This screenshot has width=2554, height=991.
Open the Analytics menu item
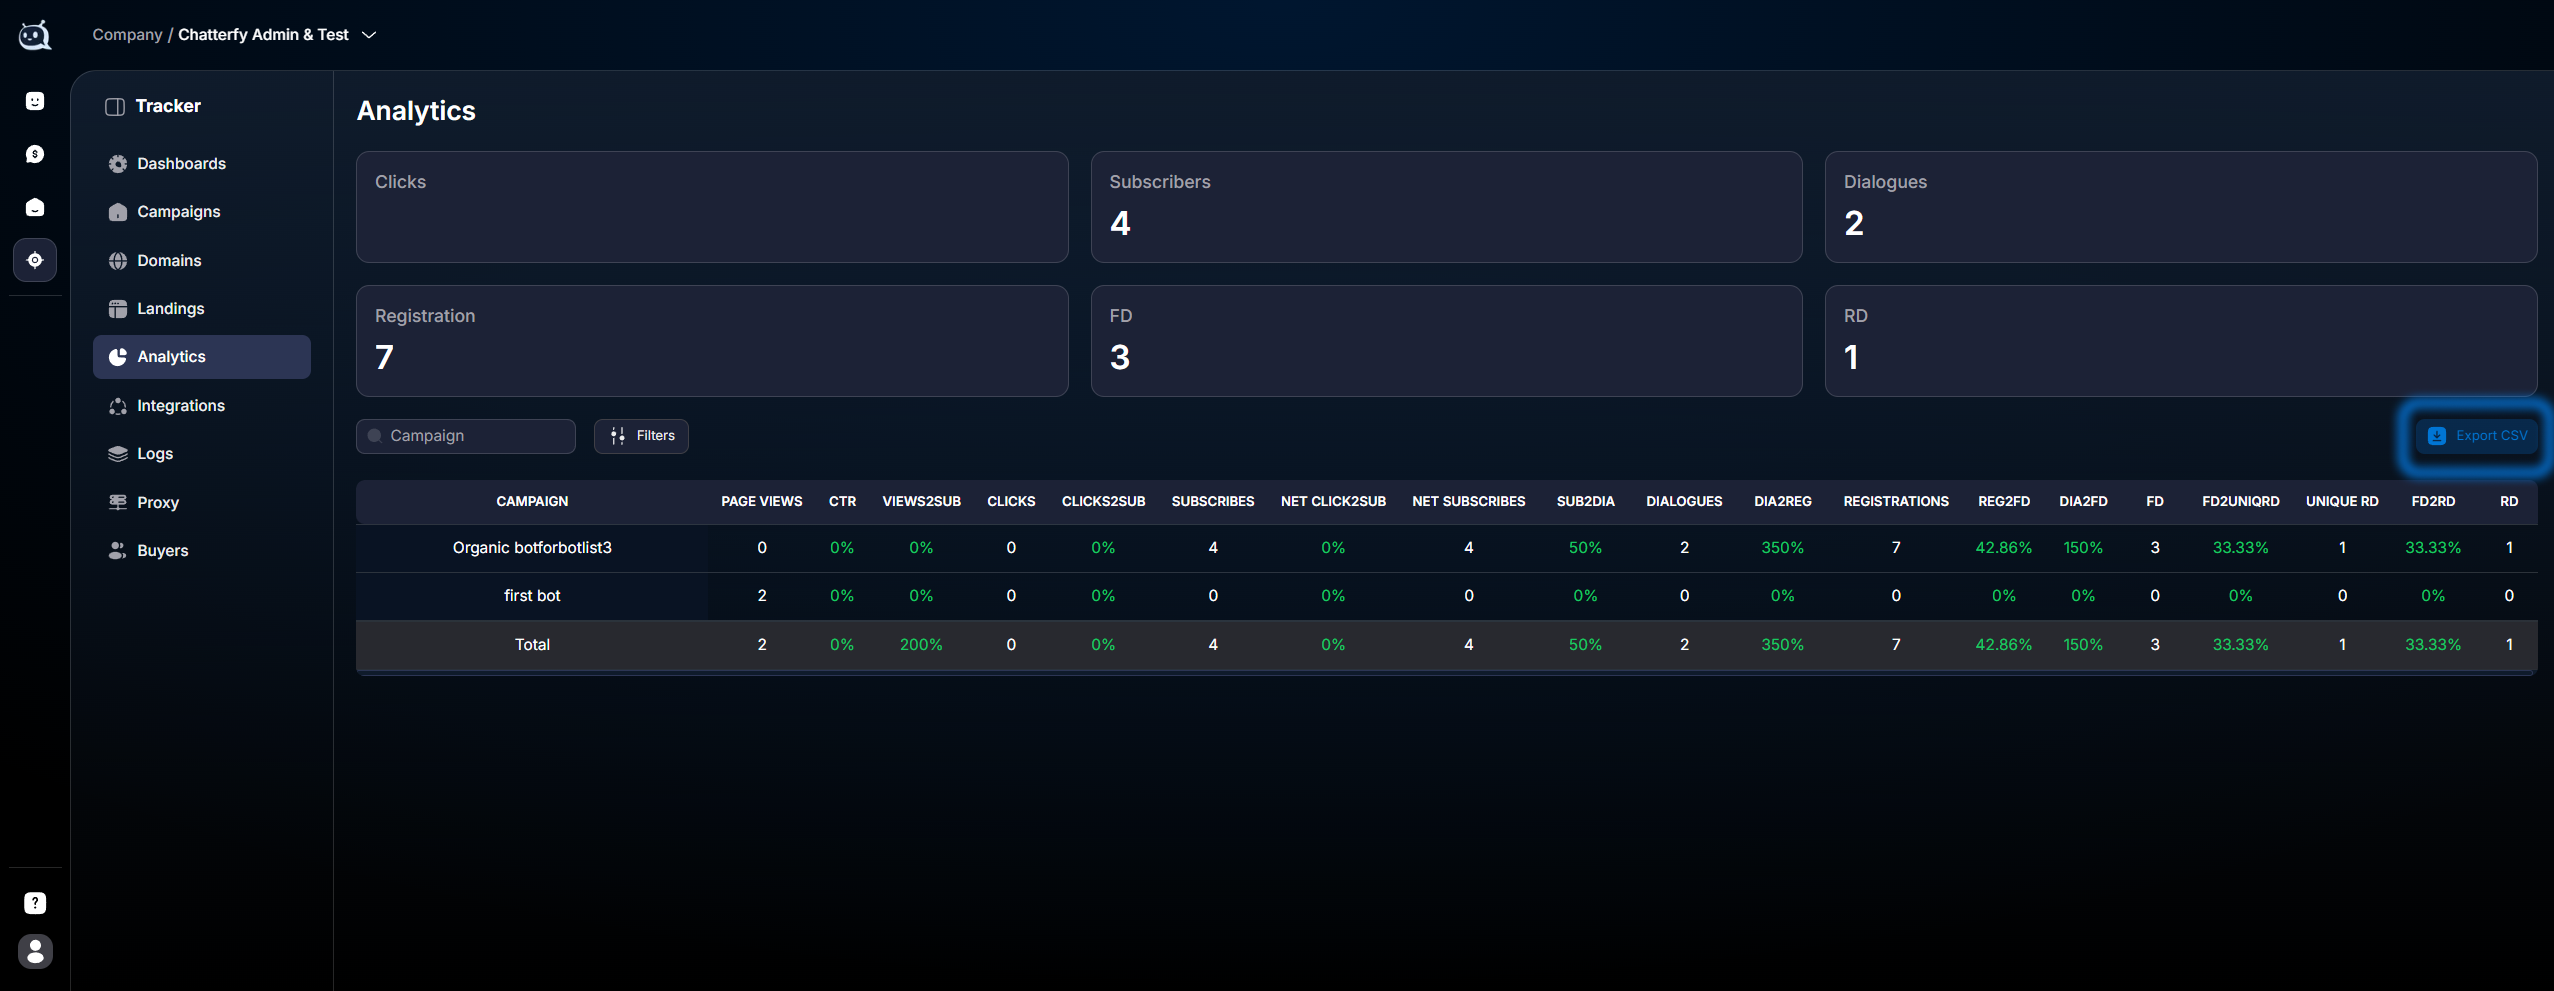(202, 357)
